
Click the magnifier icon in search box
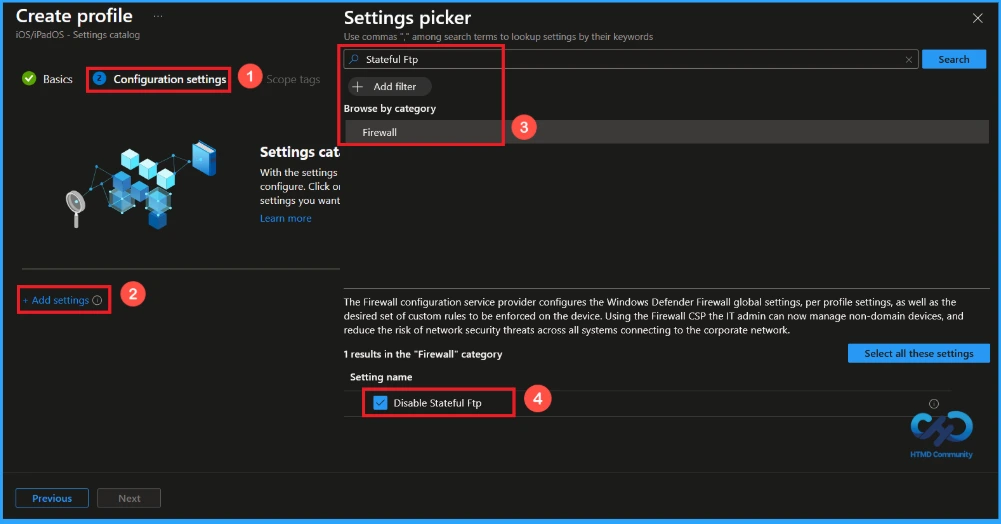(x=354, y=59)
